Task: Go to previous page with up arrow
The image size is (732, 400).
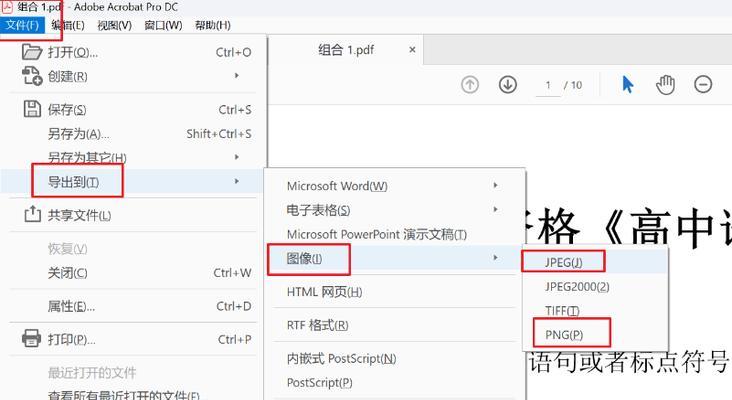Action: pos(470,85)
